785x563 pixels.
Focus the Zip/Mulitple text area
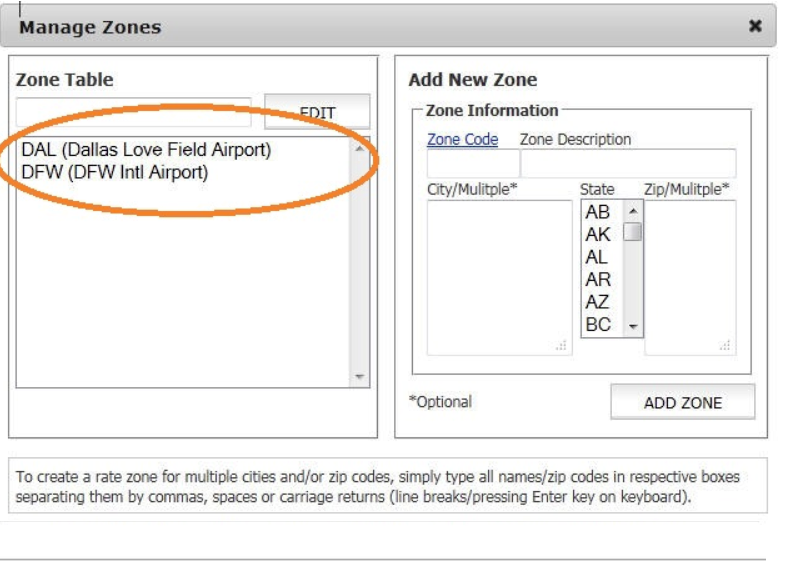[690, 278]
